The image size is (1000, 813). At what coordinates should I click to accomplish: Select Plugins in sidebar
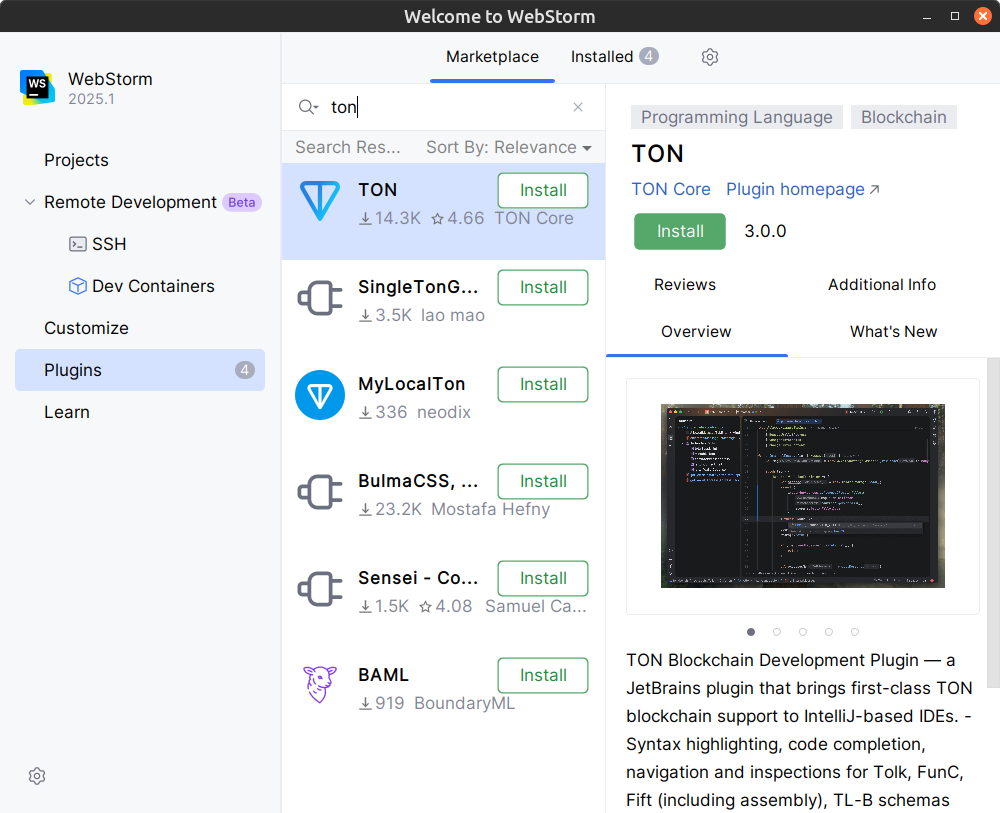click(140, 370)
